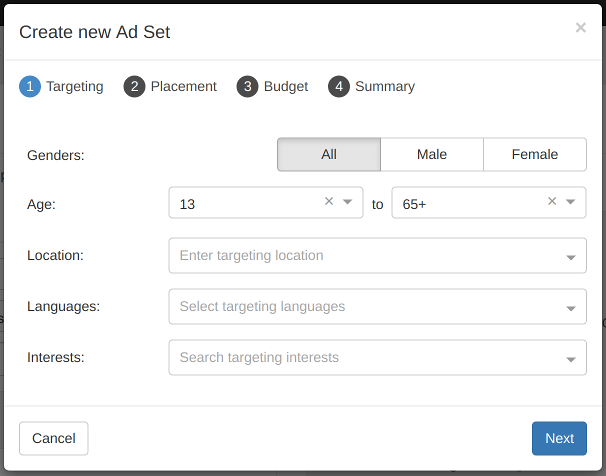606x476 pixels.
Task: Click the step 4 Summary circle icon
Action: [x=338, y=87]
